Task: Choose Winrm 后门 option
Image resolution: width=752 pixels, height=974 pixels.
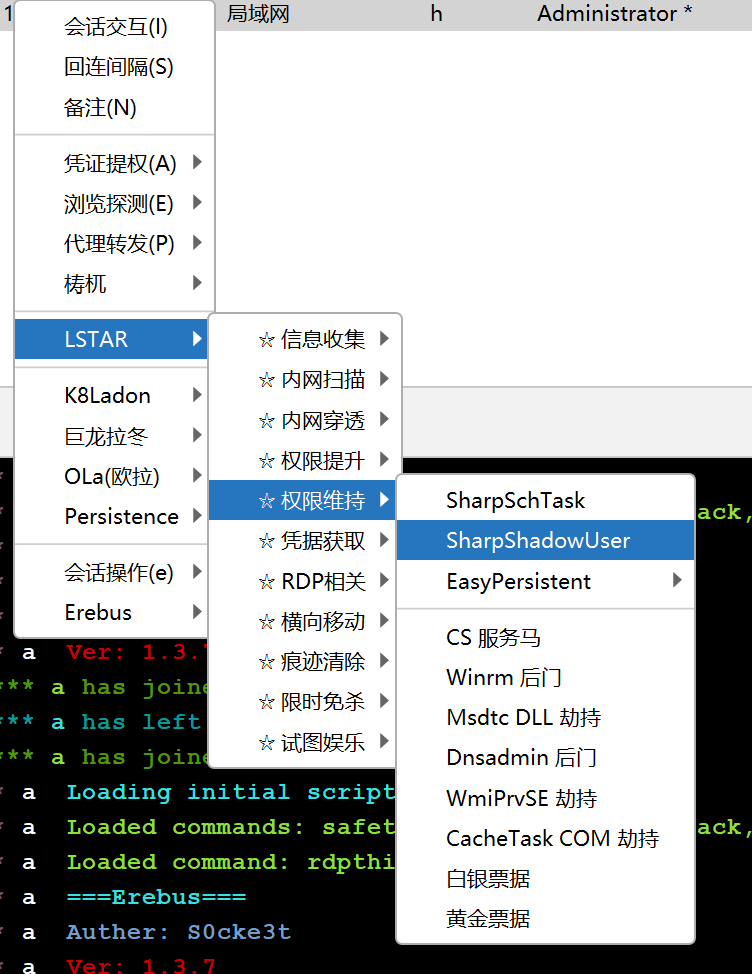Action: pos(545,677)
